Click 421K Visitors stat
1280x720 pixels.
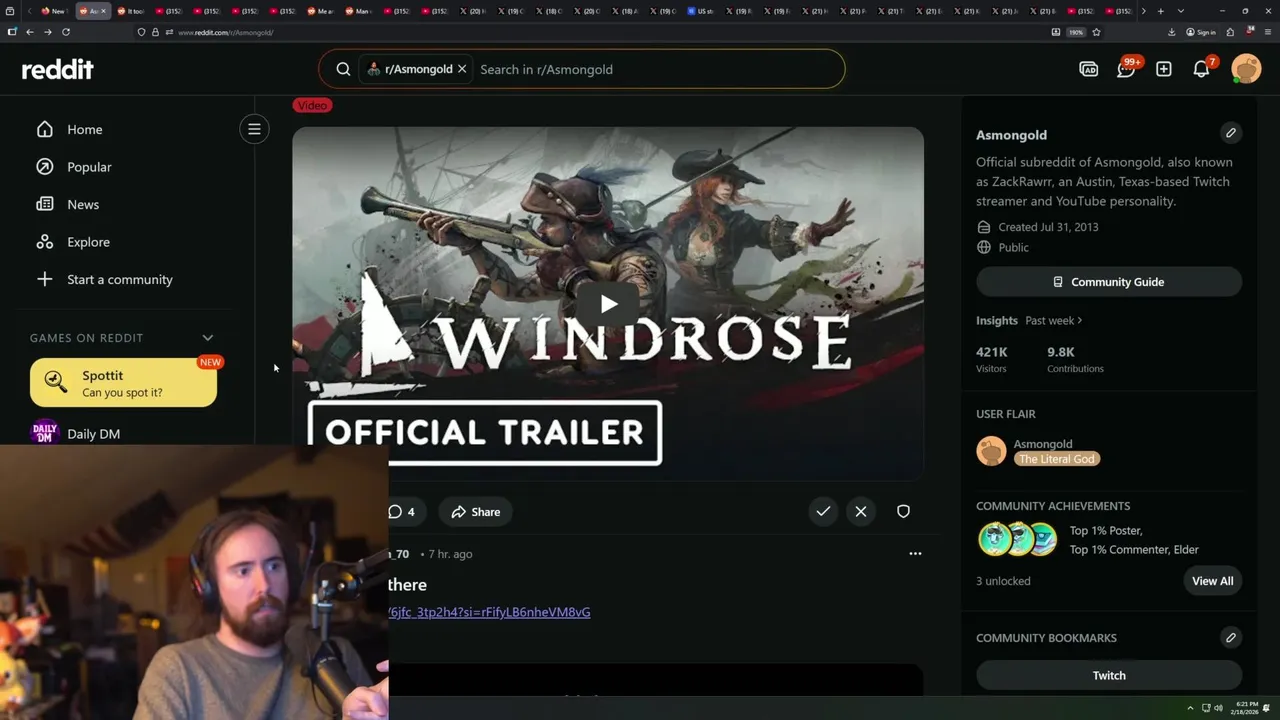(x=992, y=359)
